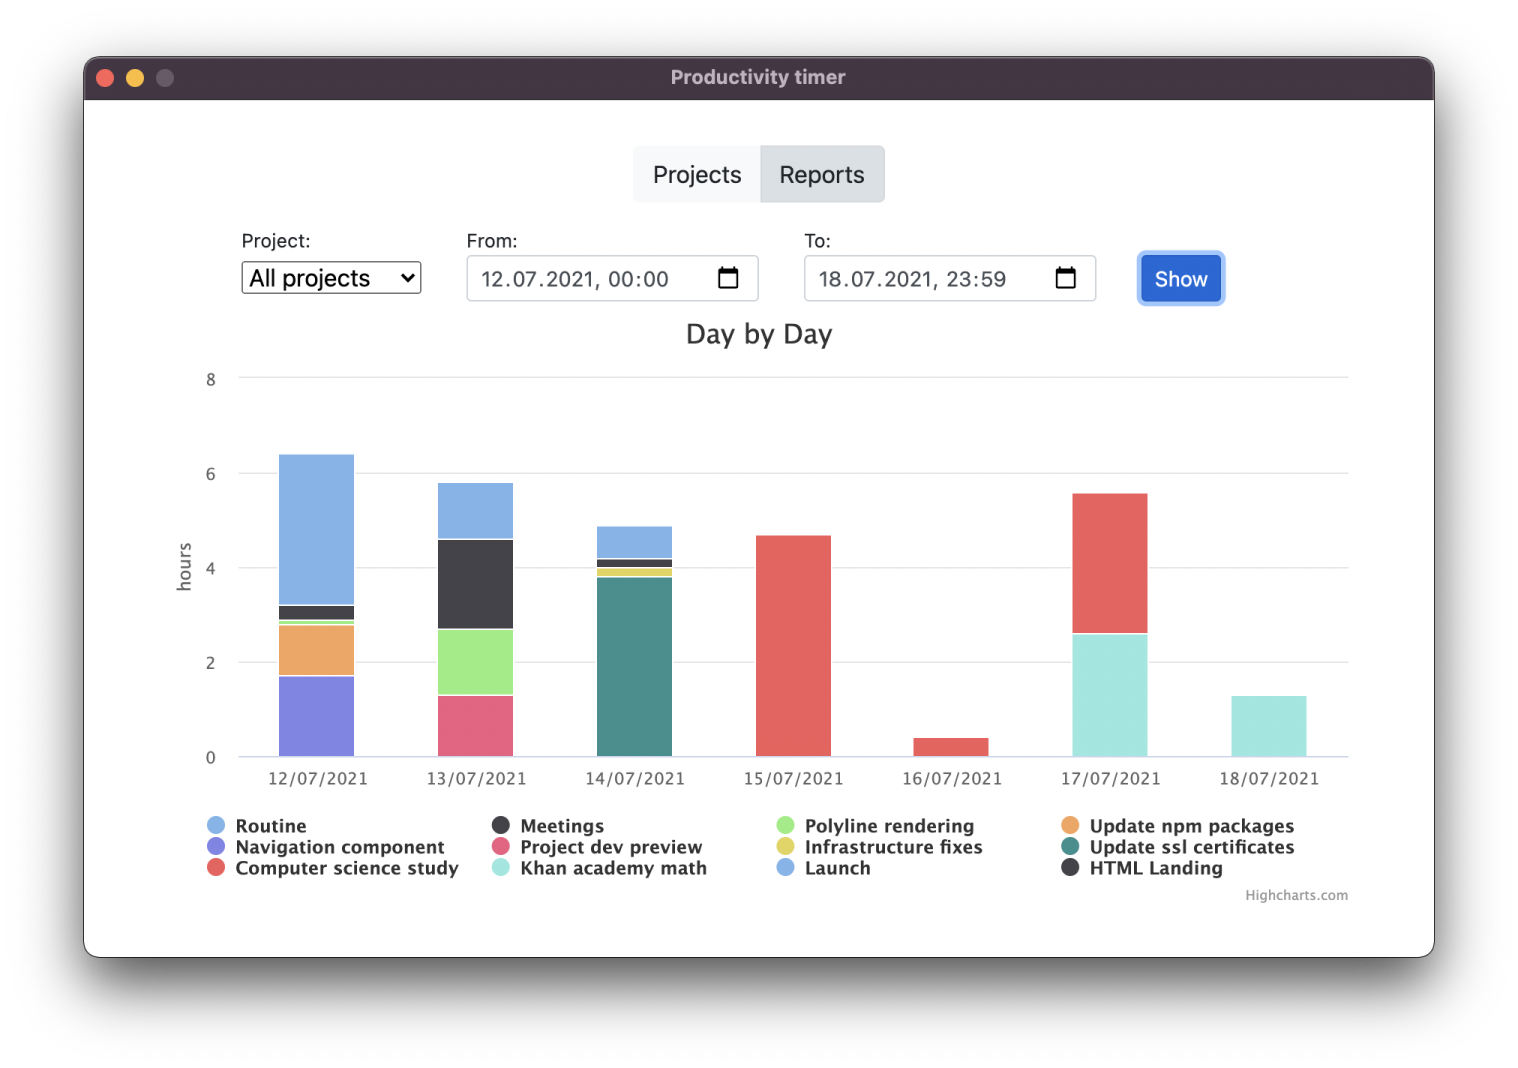1518x1068 pixels.
Task: Click the yellow minimize window button
Action: (135, 78)
